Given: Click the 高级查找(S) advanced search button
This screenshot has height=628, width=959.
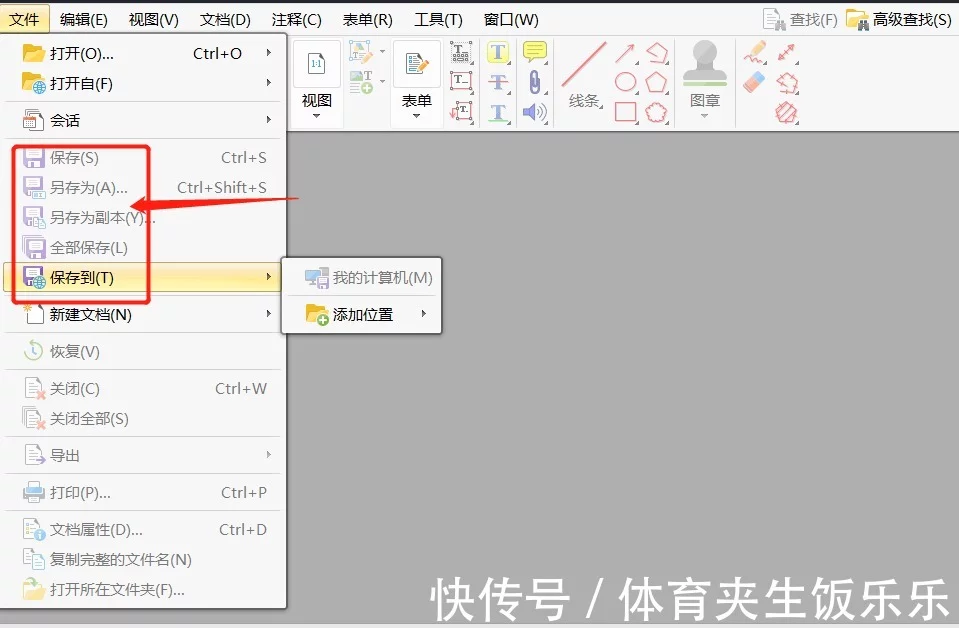Looking at the screenshot, I should pyautogui.click(x=898, y=20).
